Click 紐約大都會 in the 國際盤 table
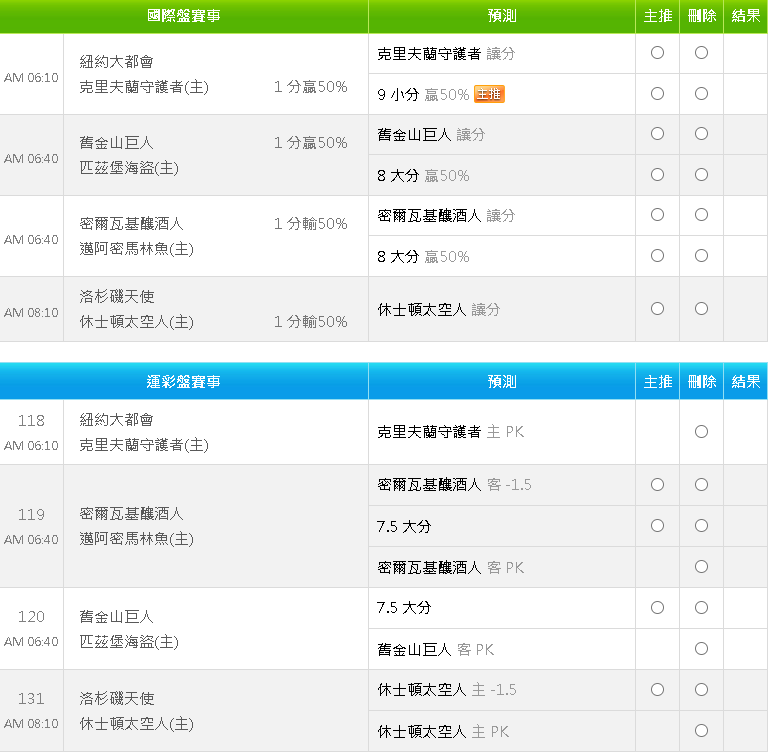 (x=116, y=62)
